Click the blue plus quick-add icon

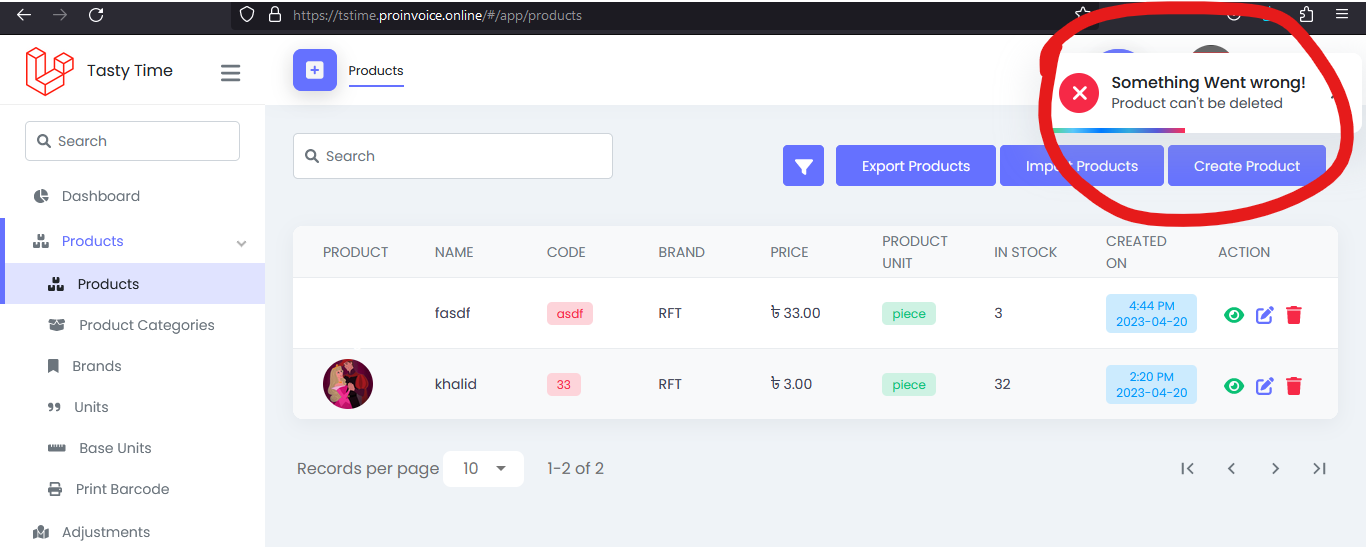(x=315, y=70)
